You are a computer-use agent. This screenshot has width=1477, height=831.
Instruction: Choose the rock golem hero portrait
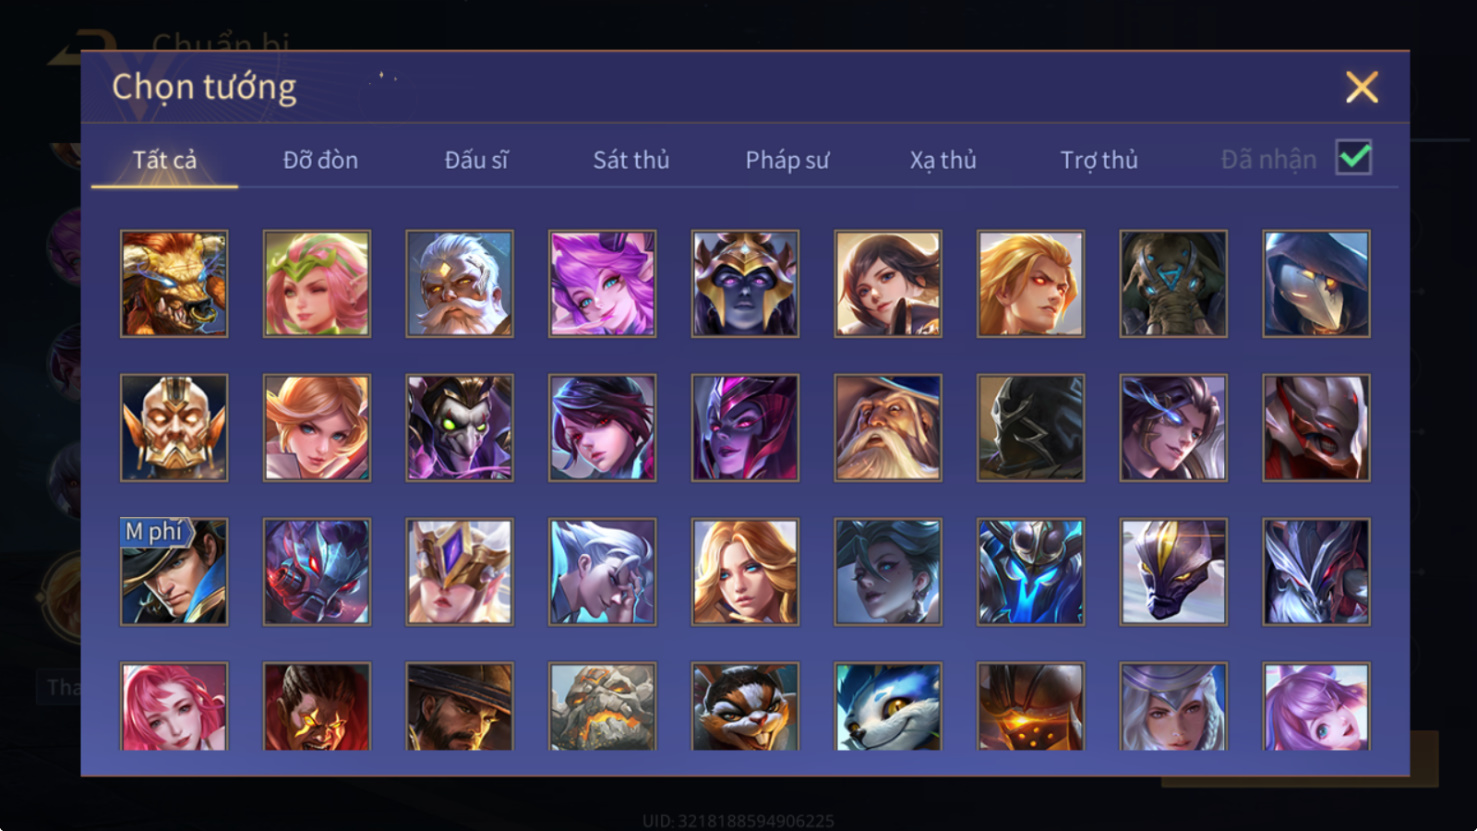tap(602, 706)
